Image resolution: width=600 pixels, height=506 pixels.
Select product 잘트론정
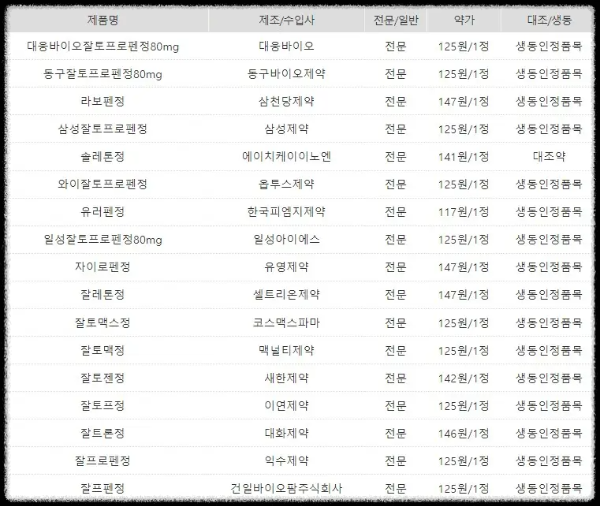(x=103, y=433)
